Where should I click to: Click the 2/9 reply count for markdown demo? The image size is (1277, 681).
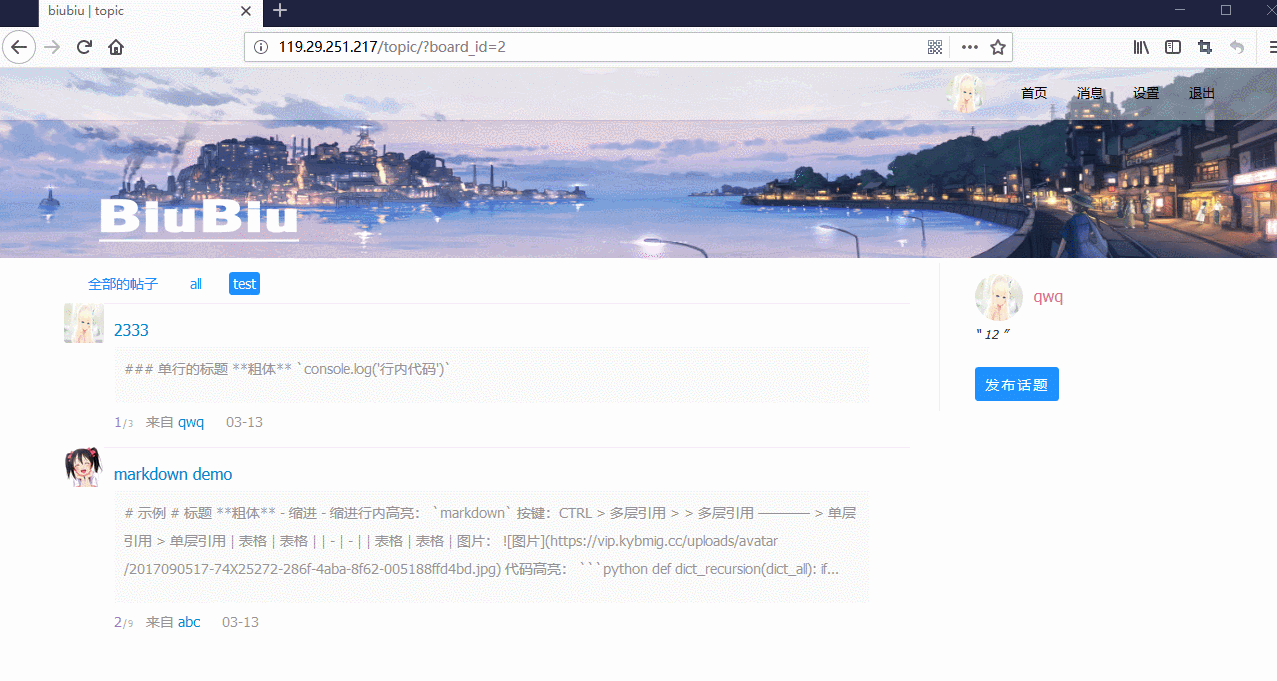pos(124,622)
